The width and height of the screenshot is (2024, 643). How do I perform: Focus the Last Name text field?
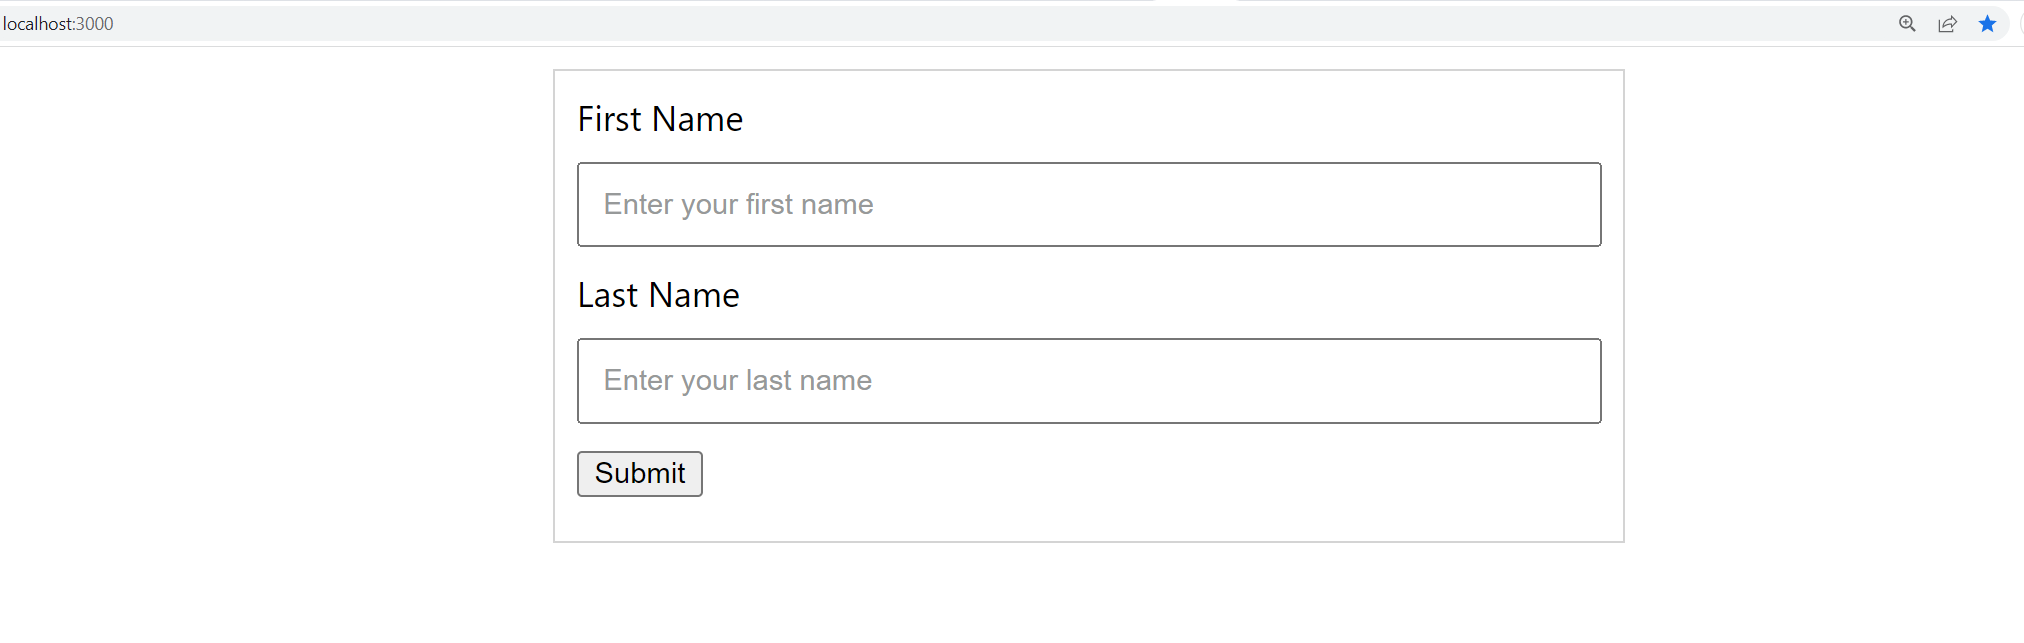point(1088,381)
